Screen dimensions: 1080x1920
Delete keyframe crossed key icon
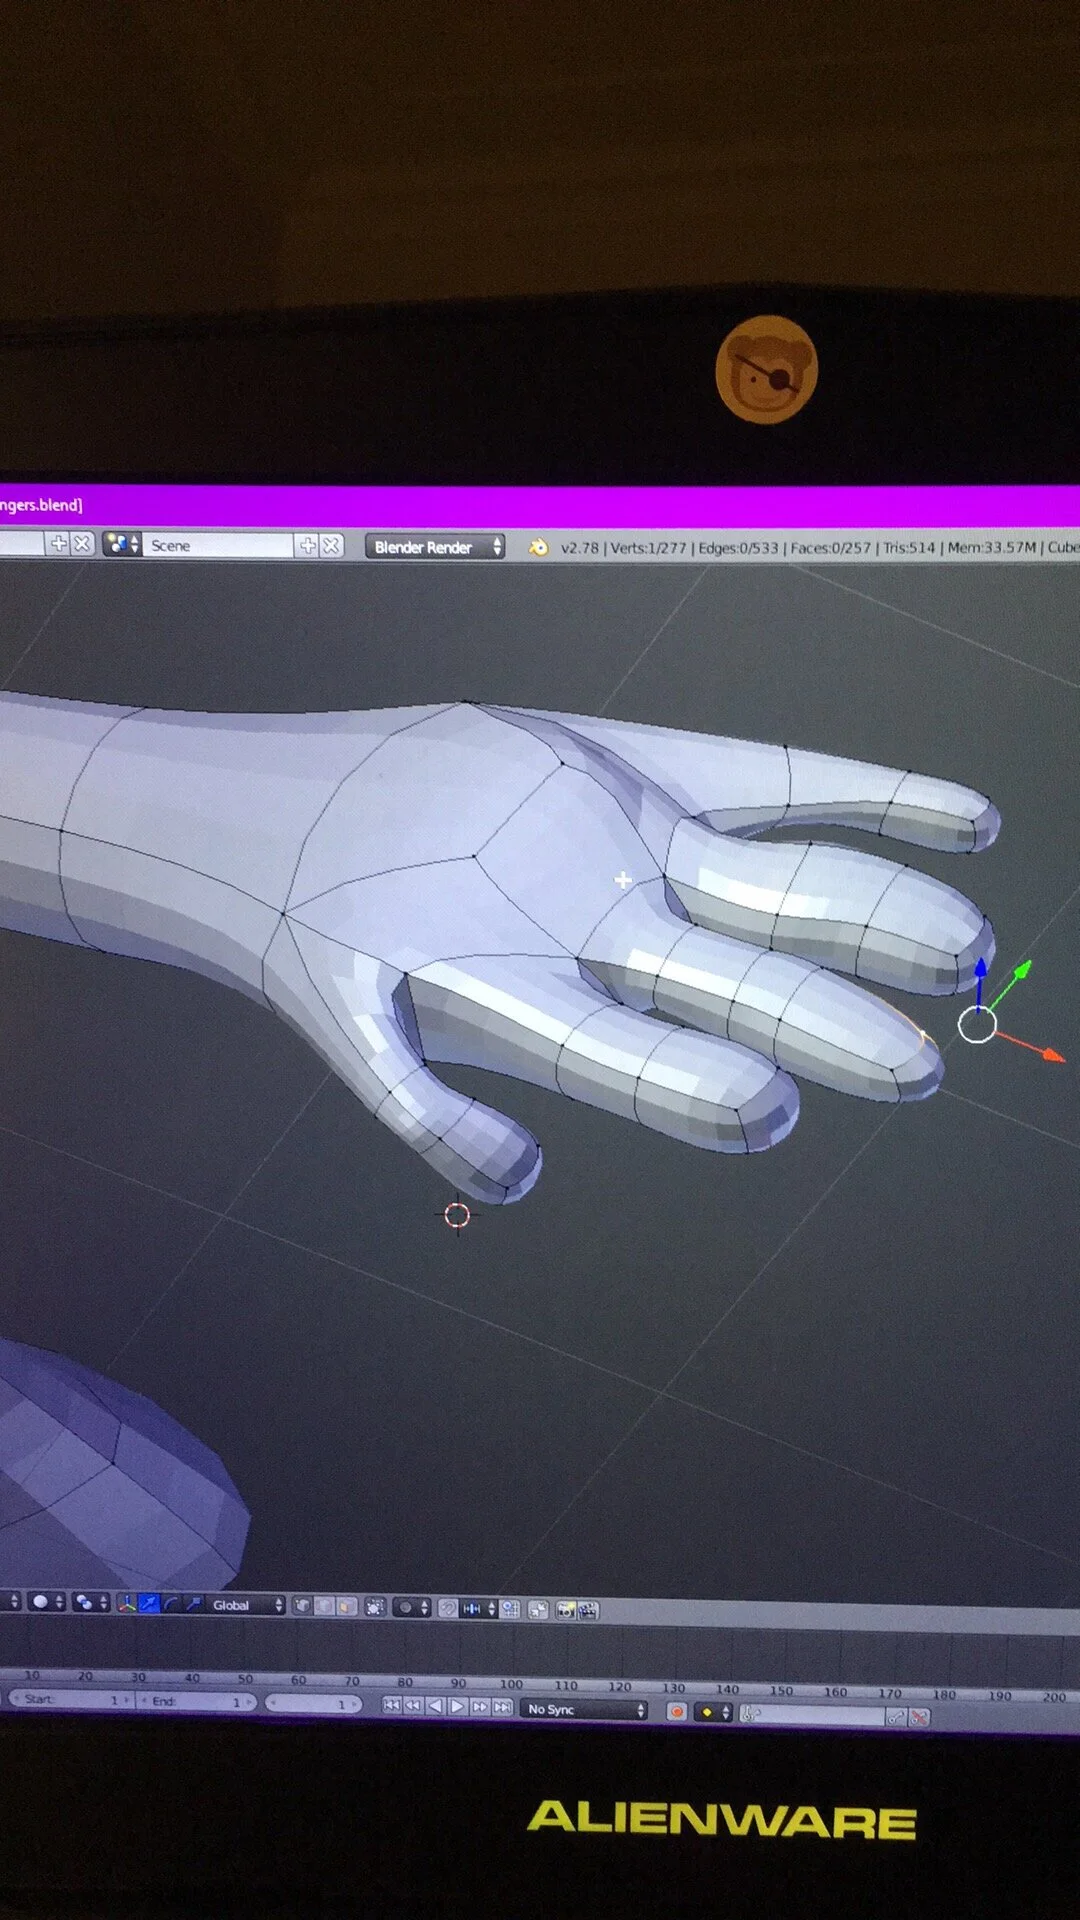(x=920, y=1717)
